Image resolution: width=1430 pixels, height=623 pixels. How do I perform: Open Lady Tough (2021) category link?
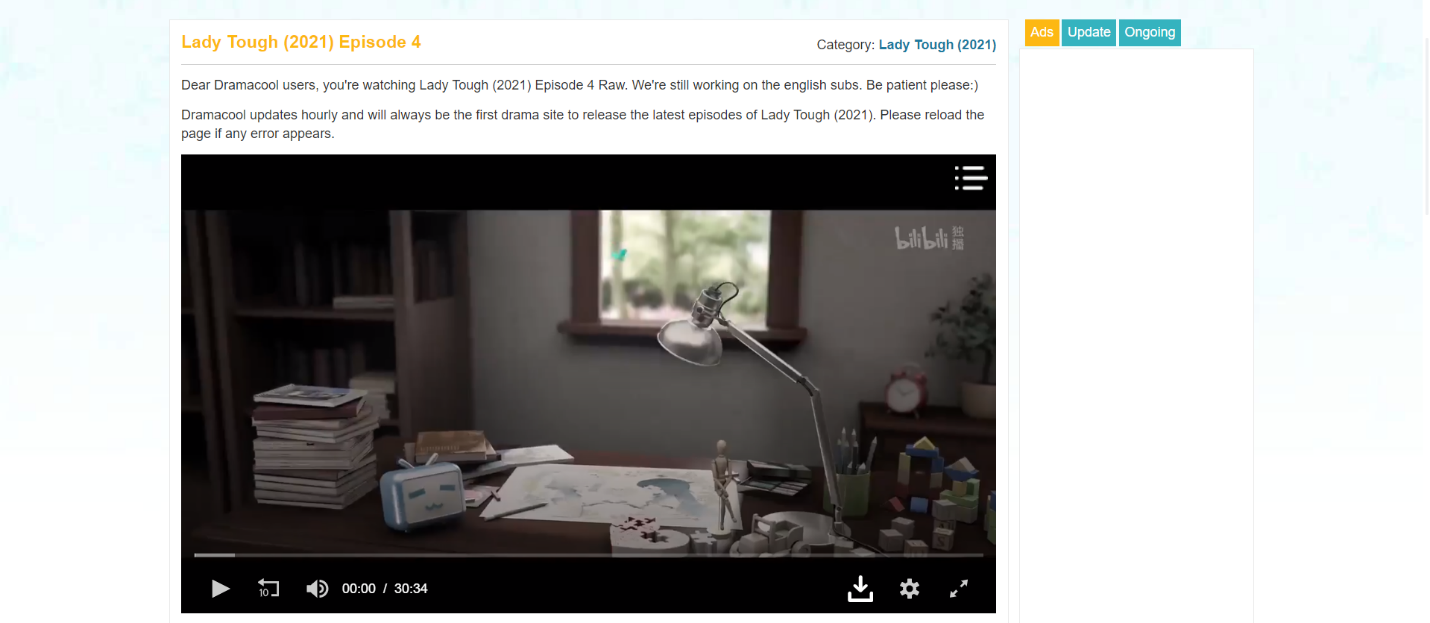(x=937, y=45)
